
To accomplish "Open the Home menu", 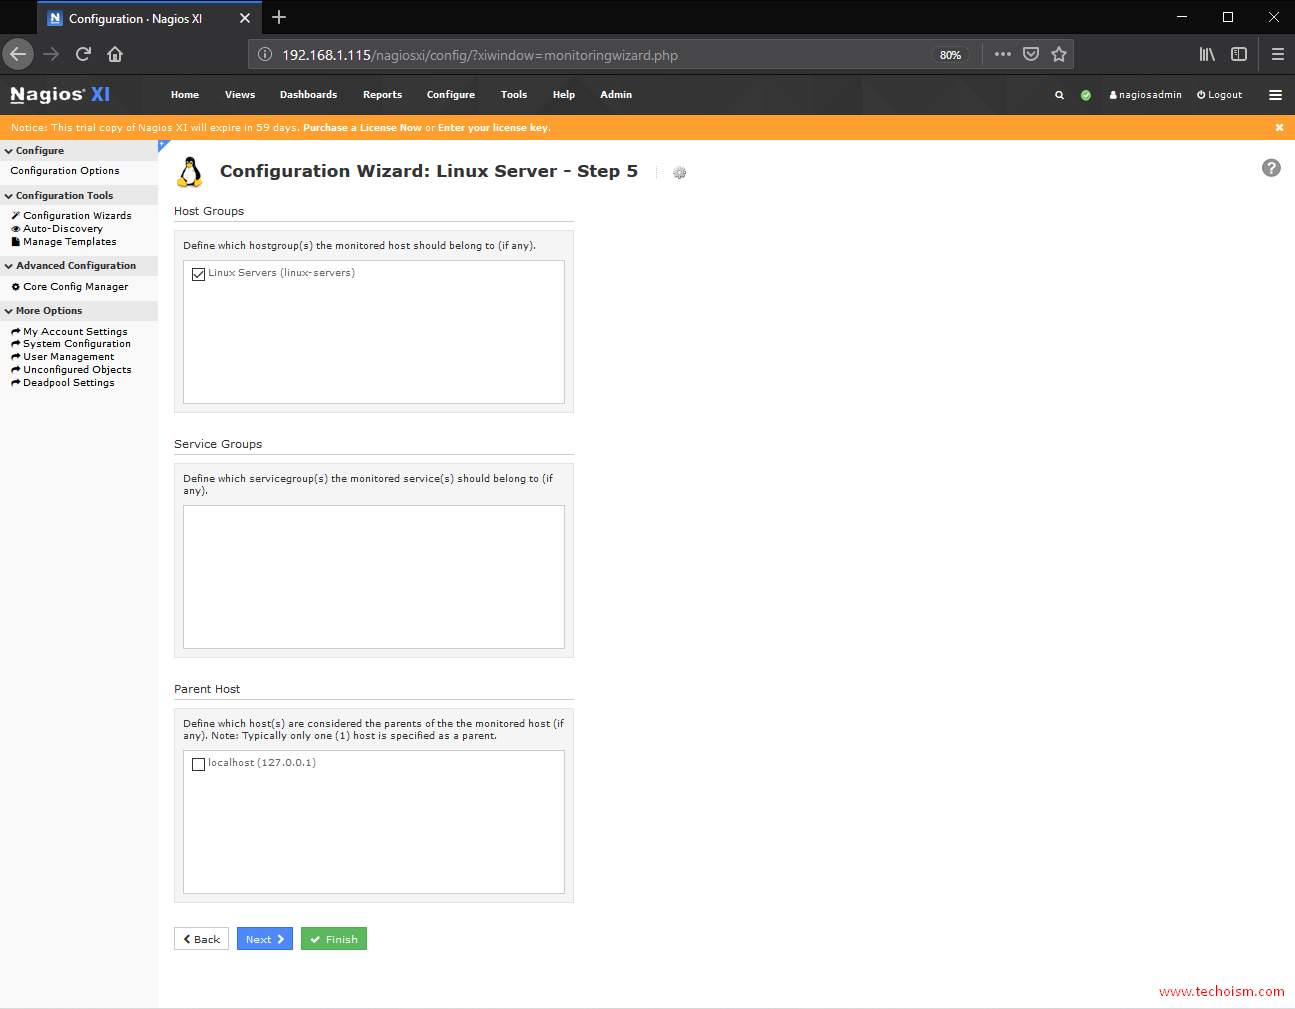I will point(185,95).
